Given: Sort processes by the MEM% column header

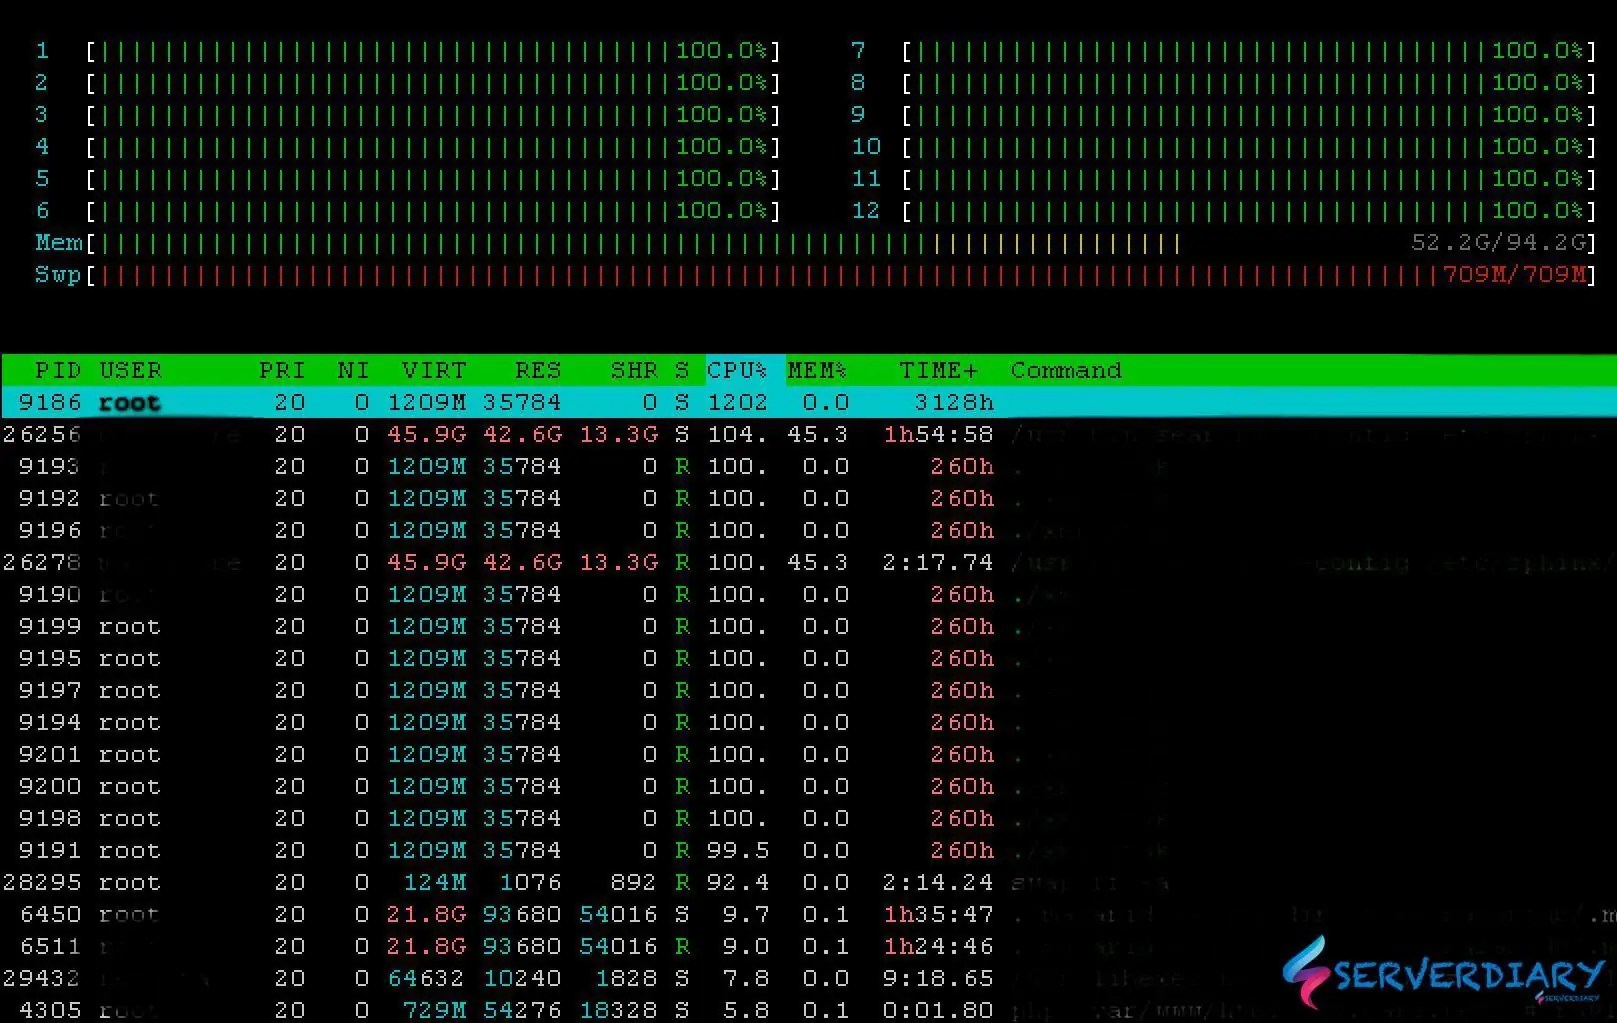Looking at the screenshot, I should click(x=816, y=370).
